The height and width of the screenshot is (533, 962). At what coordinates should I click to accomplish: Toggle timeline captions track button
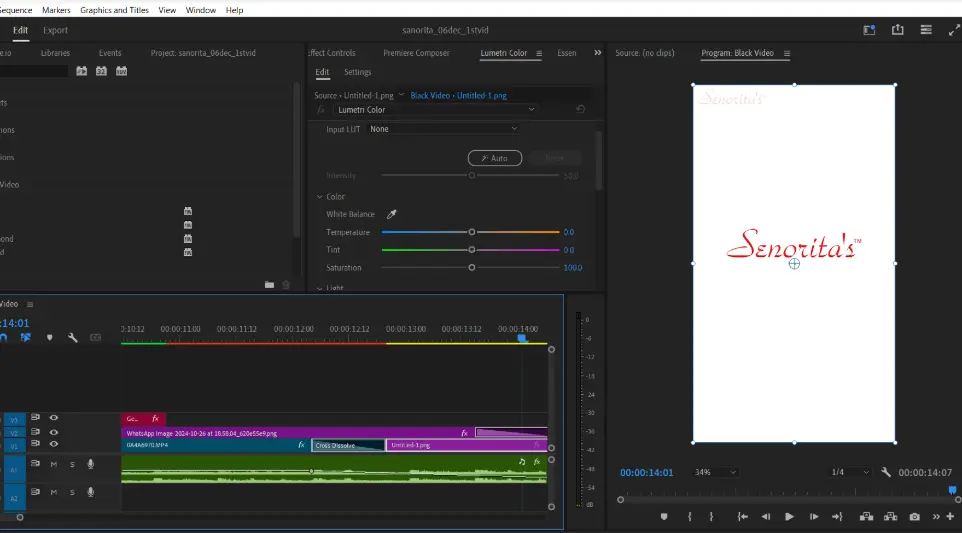click(96, 337)
